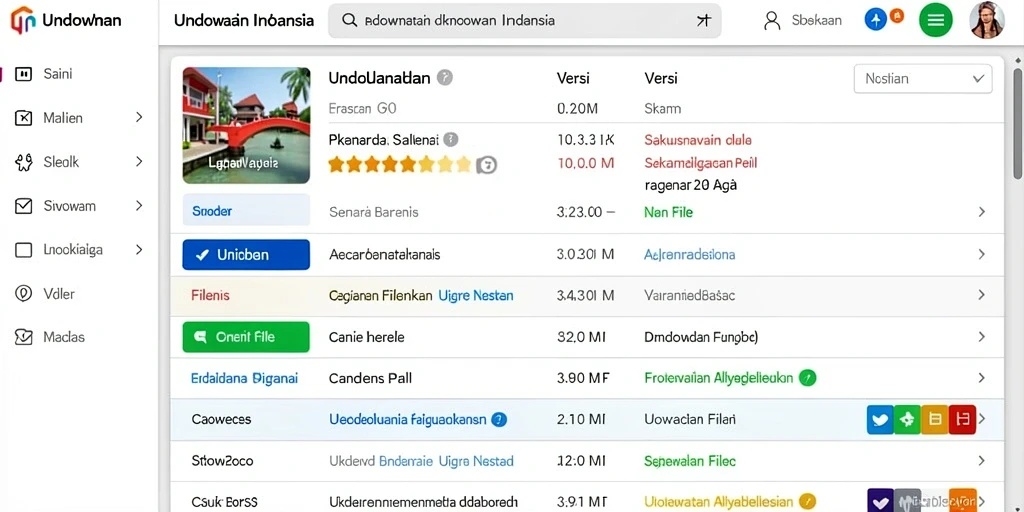Open the Sbekaan user account icon
Viewport: 1024px width, 512px height.
click(772, 20)
